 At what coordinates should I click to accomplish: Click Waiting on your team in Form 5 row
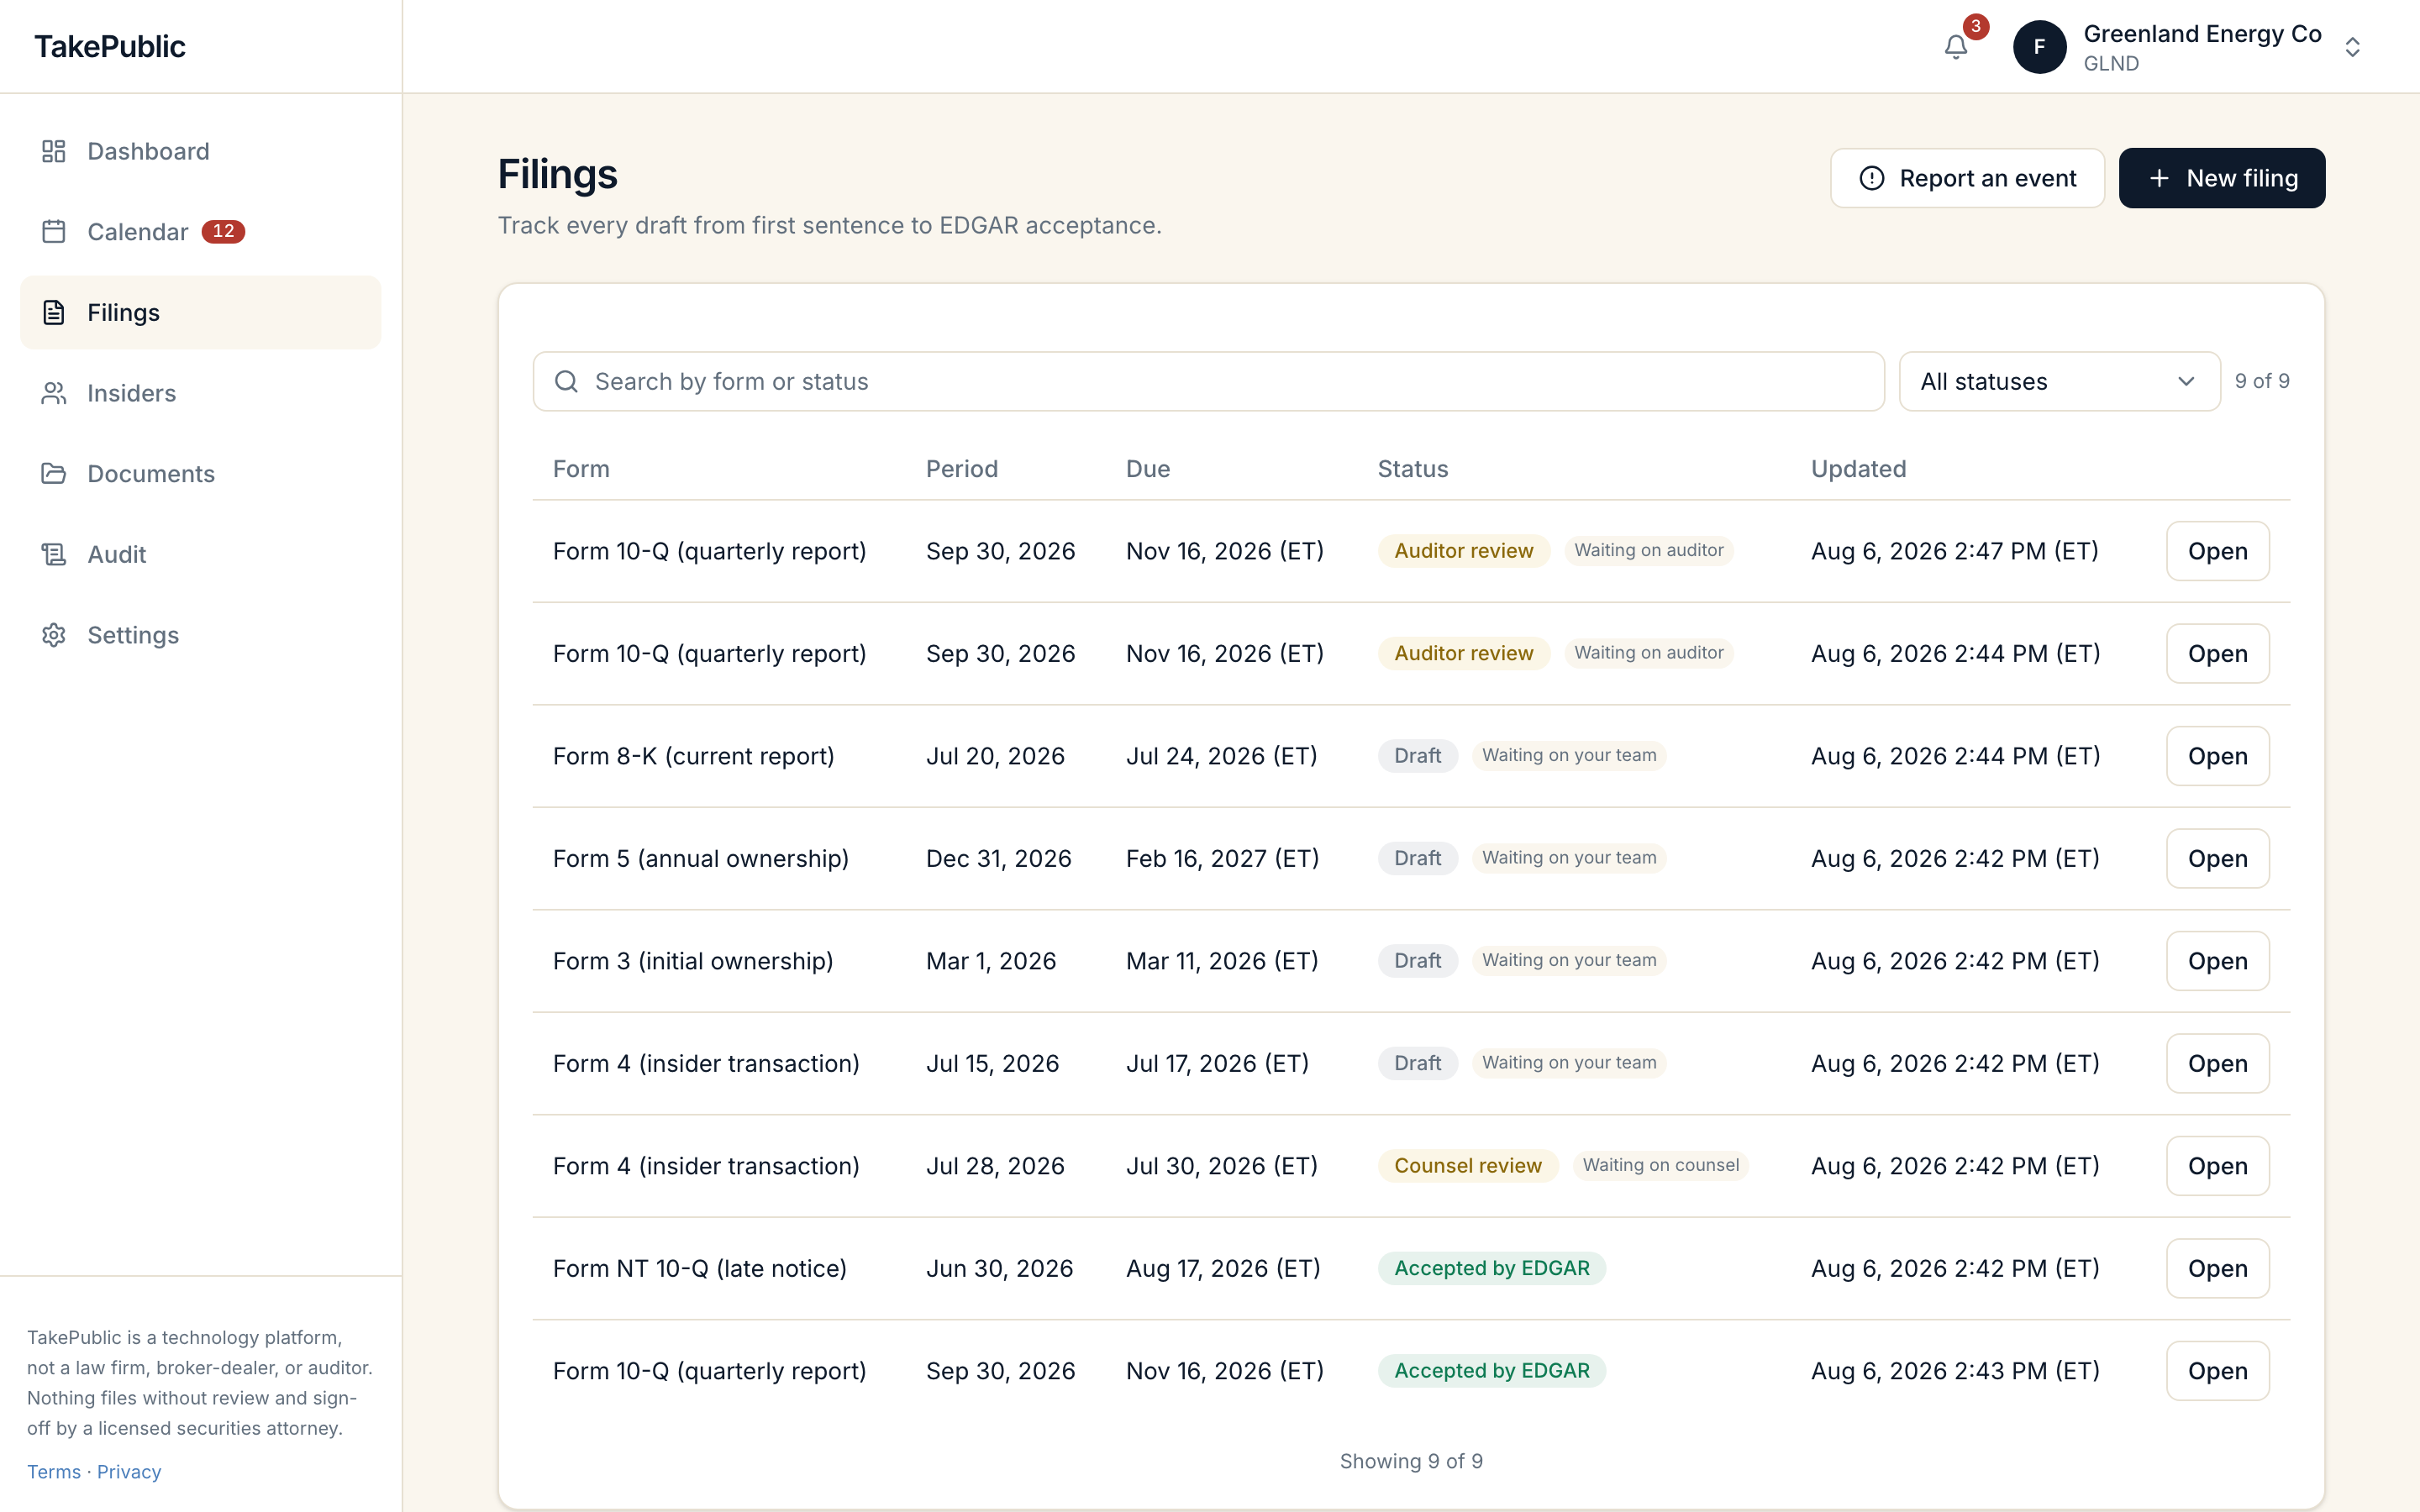(x=1568, y=858)
